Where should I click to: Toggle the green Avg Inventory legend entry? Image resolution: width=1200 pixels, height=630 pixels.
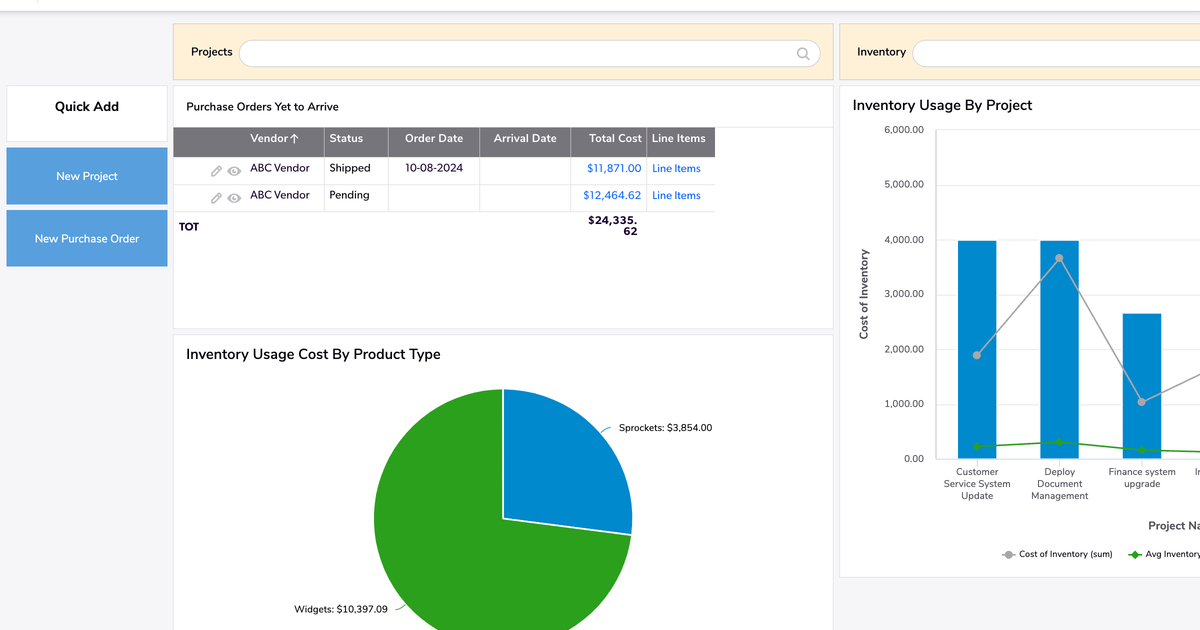click(1163, 555)
